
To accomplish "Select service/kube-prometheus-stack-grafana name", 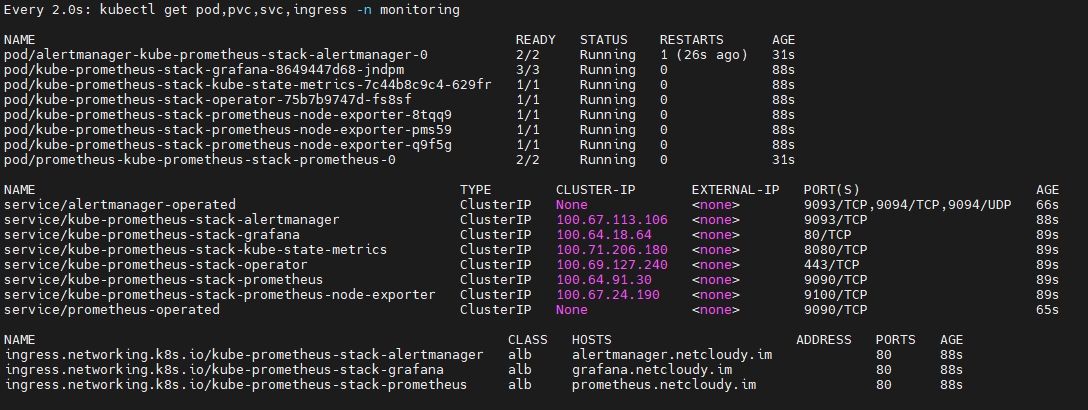I will tap(152, 234).
